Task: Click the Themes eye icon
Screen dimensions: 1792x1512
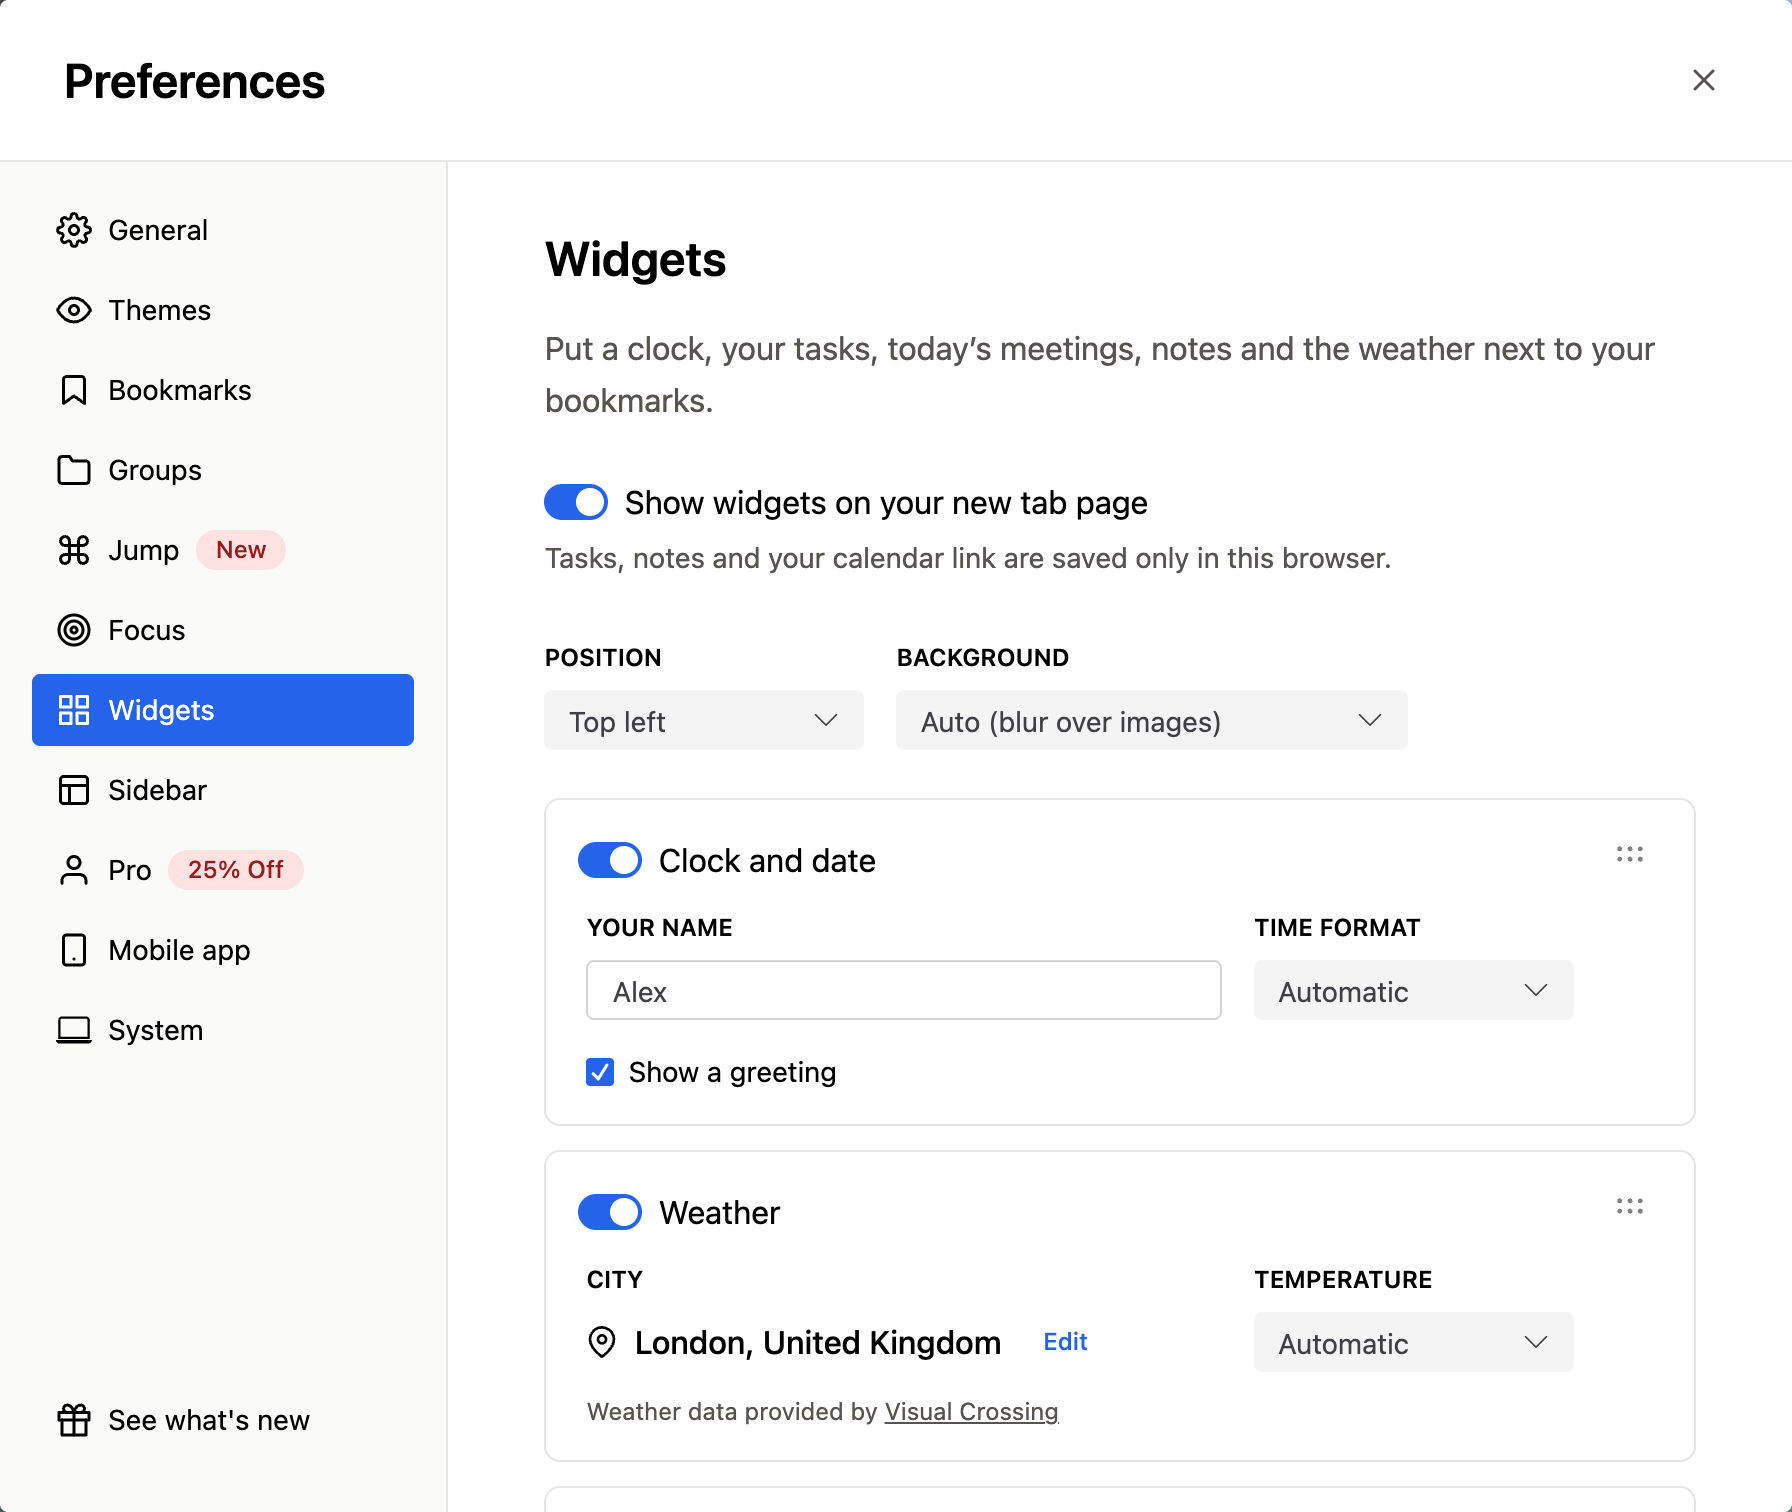Action: (x=74, y=310)
